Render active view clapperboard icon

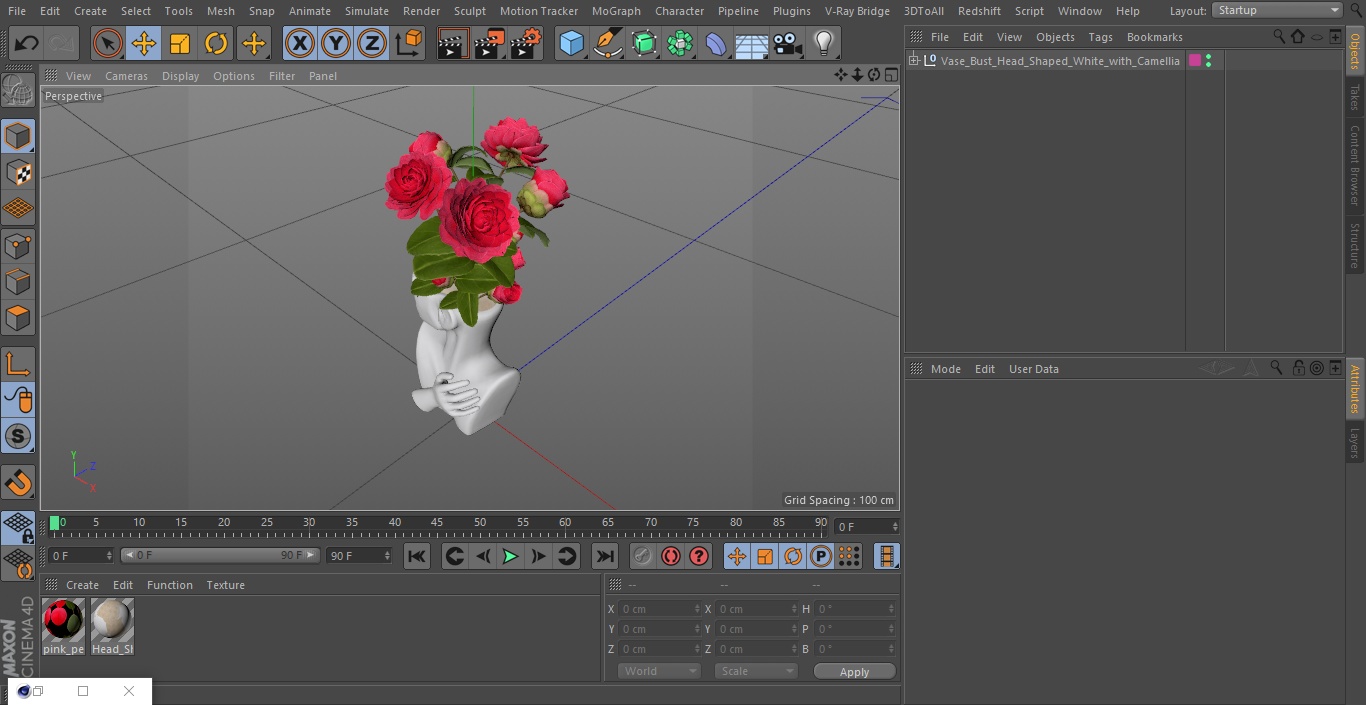[453, 44]
